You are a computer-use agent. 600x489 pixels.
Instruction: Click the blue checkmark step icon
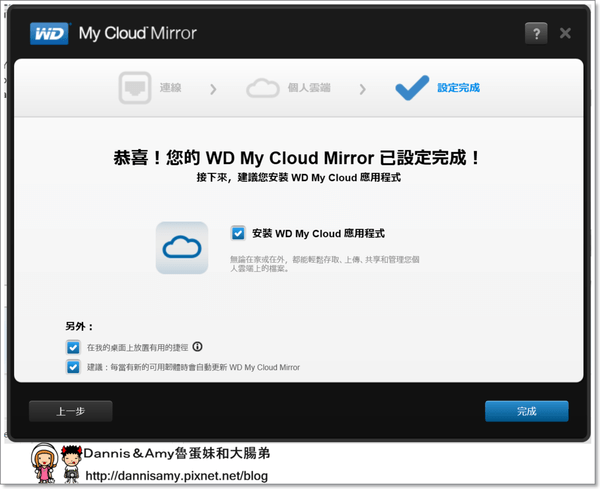412,88
